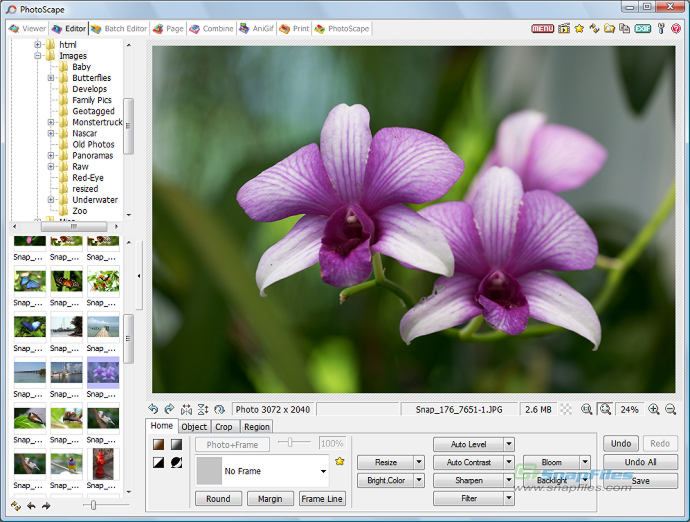
Task: Click the thumbnail size slider handle
Action: click(93, 505)
